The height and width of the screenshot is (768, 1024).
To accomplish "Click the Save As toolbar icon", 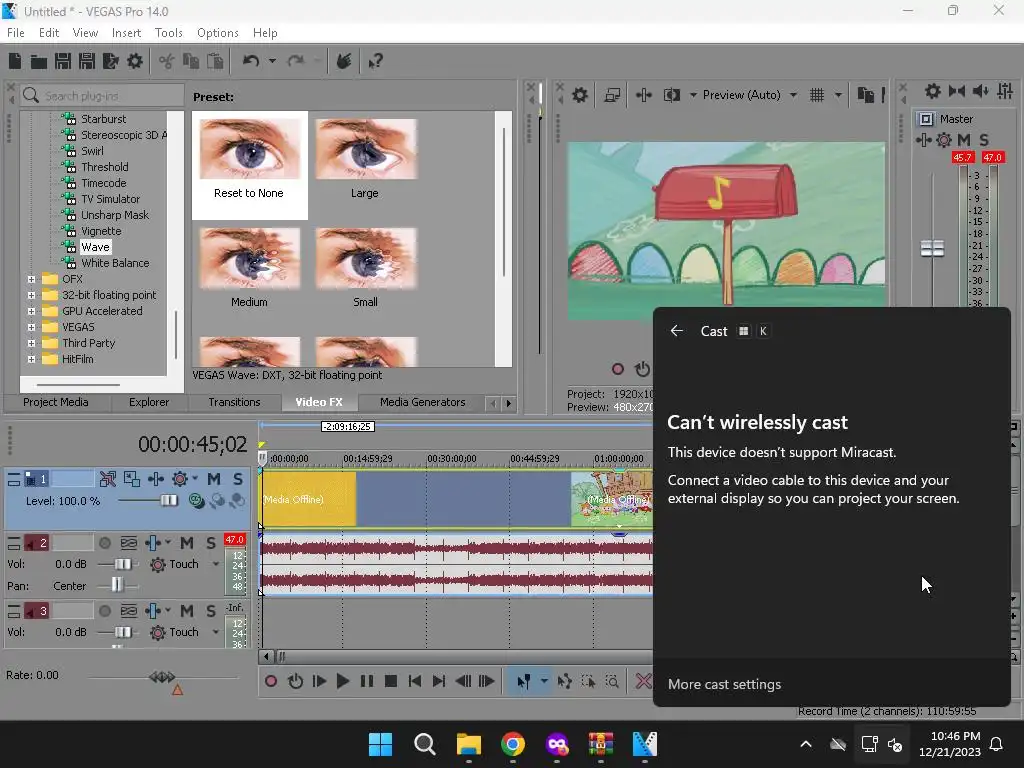I will pos(87,61).
